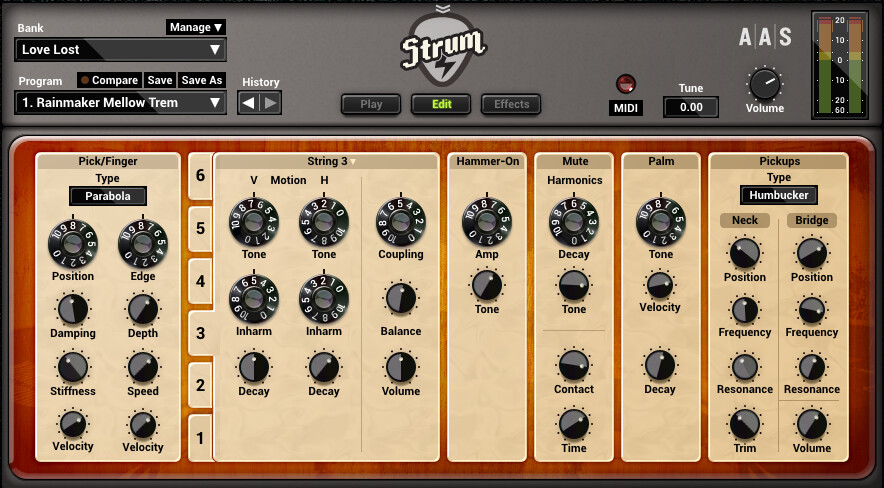Click the Pick/Finger Stiffness knob

coord(73,367)
